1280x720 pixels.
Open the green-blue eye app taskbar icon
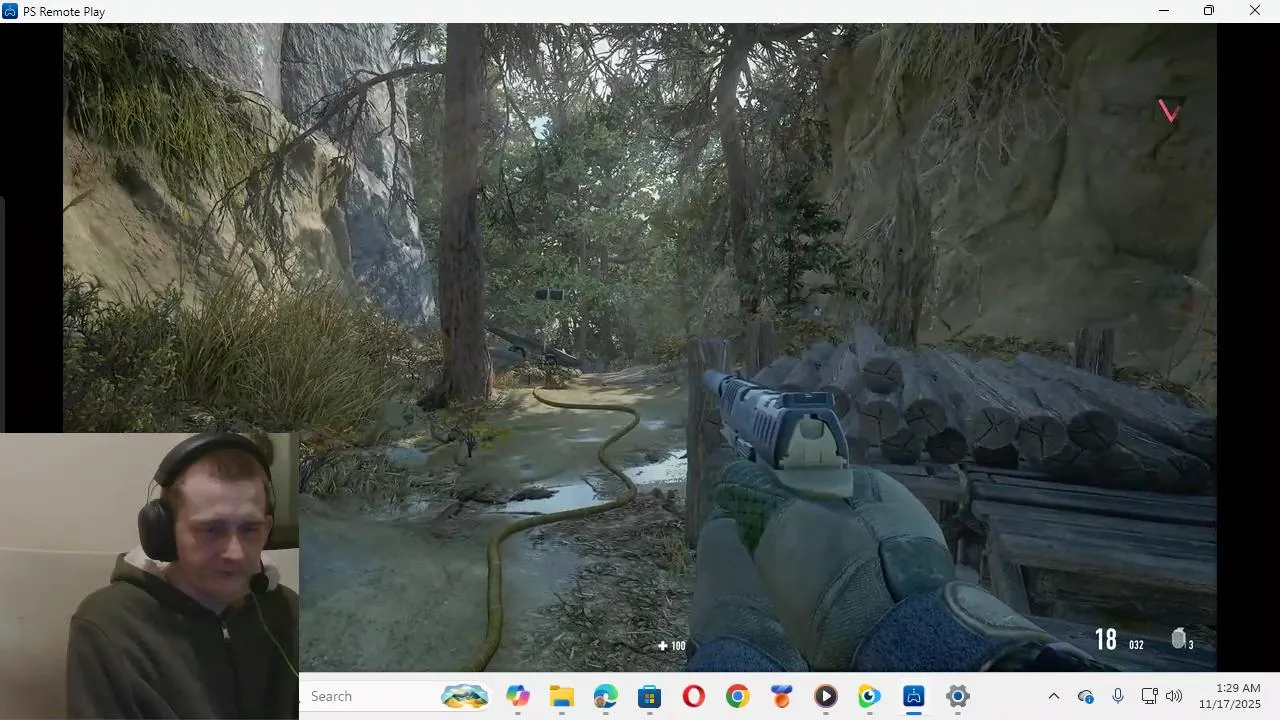point(869,697)
